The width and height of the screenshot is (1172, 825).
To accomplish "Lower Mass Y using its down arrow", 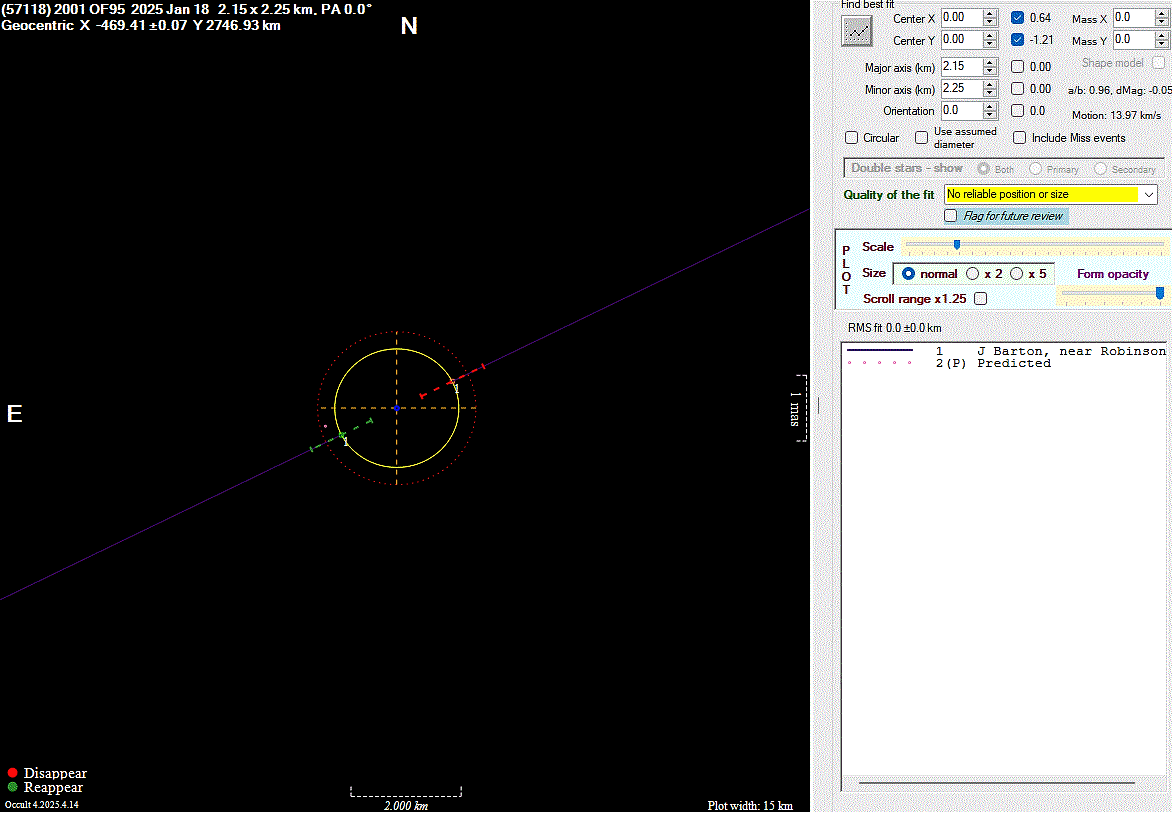I will (x=1162, y=44).
